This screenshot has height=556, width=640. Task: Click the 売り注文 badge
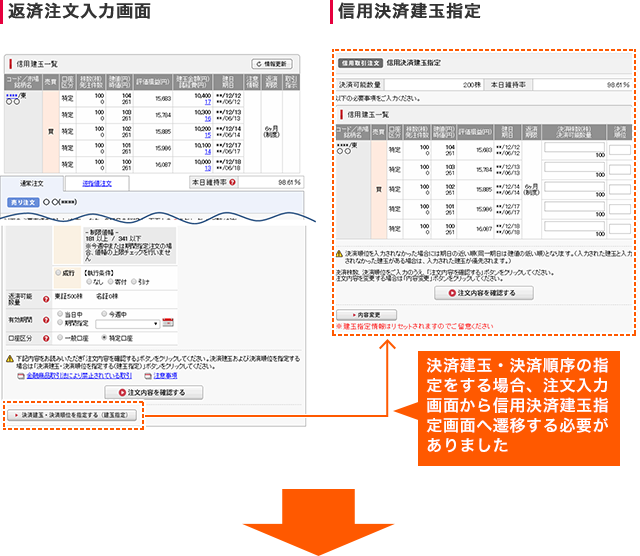[21, 201]
